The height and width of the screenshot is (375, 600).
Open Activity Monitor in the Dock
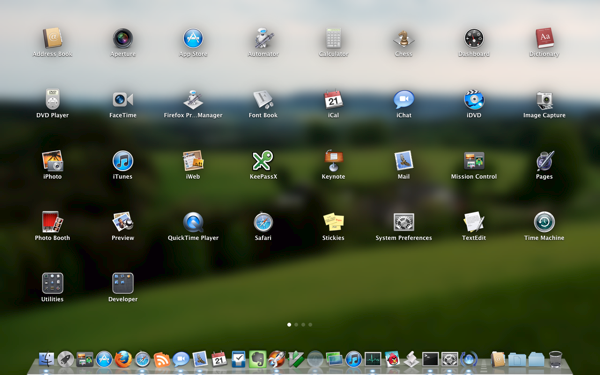(x=373, y=359)
